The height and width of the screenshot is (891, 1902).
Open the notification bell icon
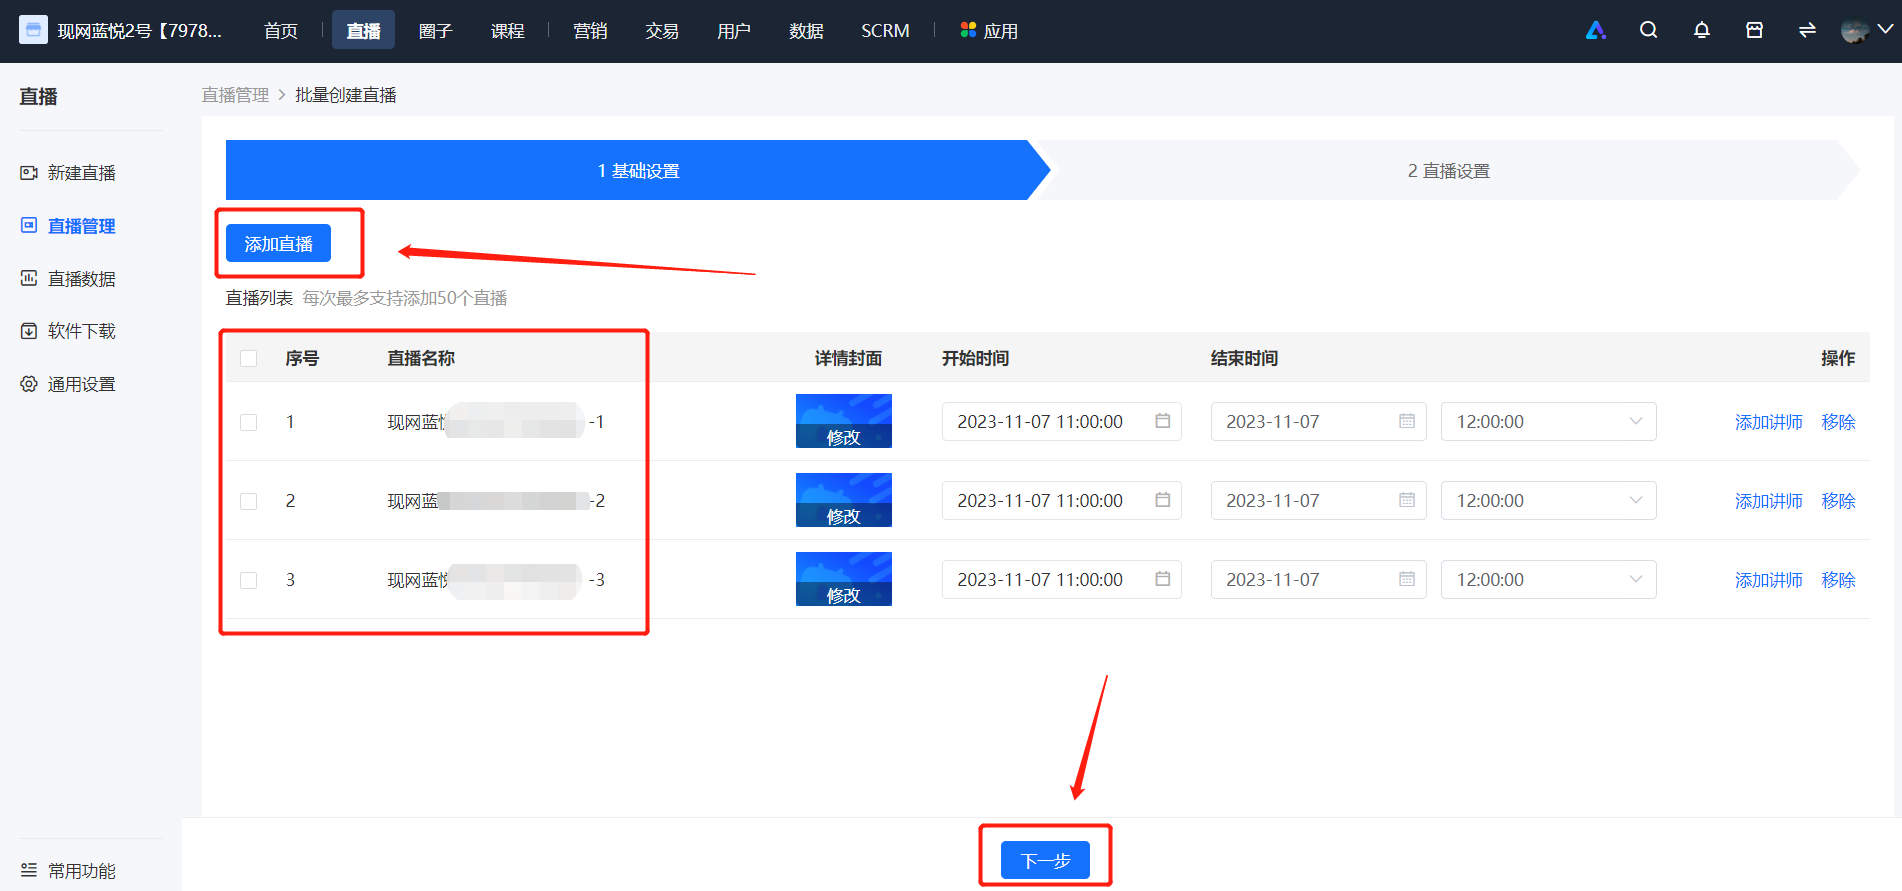(1701, 30)
